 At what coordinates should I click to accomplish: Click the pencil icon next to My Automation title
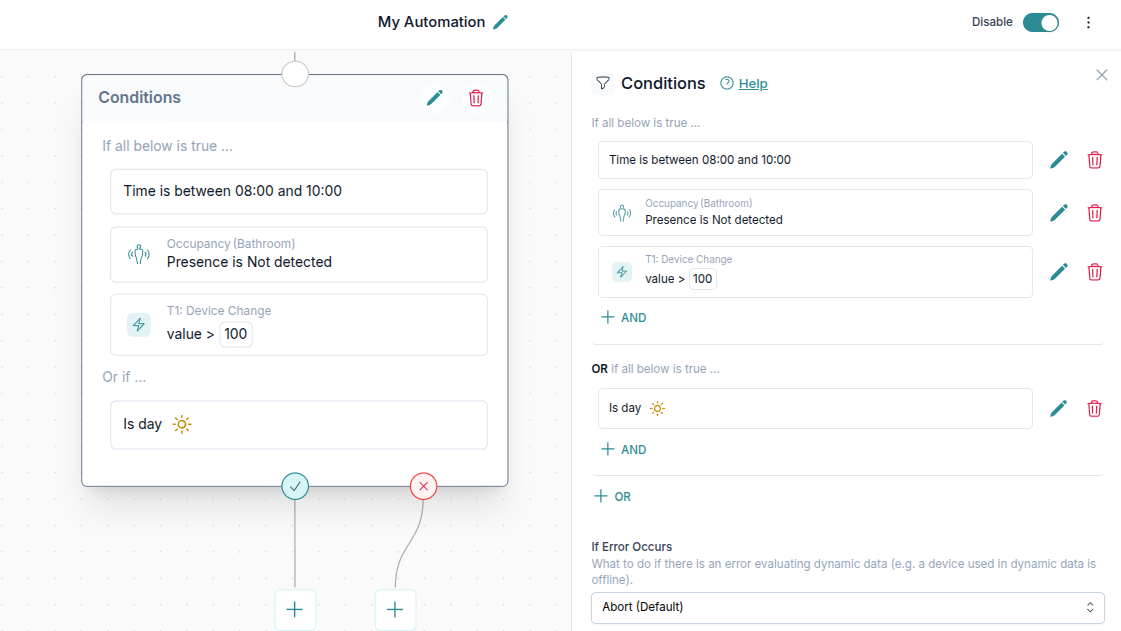(500, 22)
